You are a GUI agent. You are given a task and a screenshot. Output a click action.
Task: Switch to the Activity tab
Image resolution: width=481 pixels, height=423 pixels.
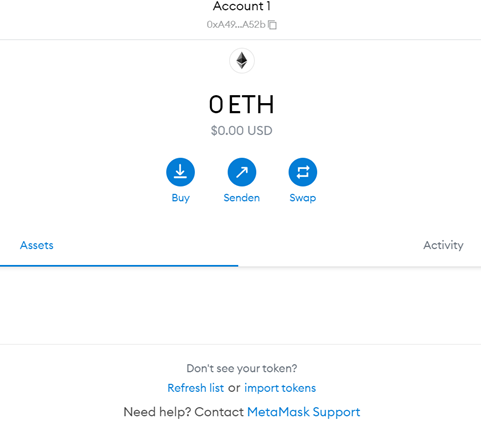443,245
